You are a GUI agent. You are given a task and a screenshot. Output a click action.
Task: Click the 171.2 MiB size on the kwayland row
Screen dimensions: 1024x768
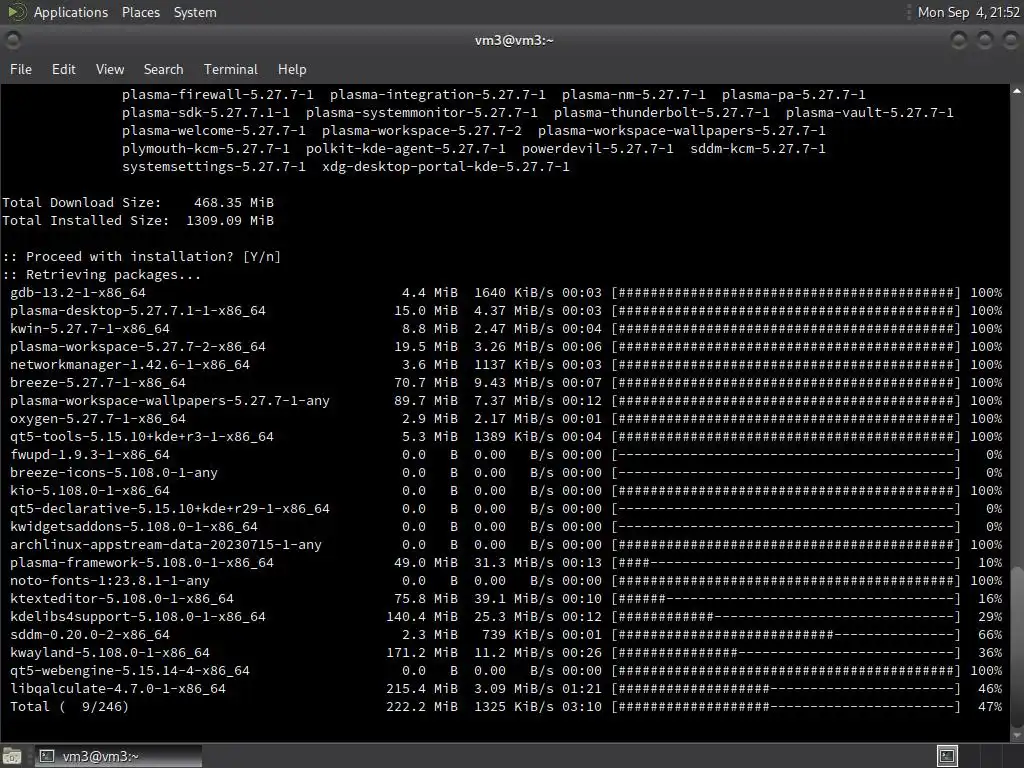point(422,652)
